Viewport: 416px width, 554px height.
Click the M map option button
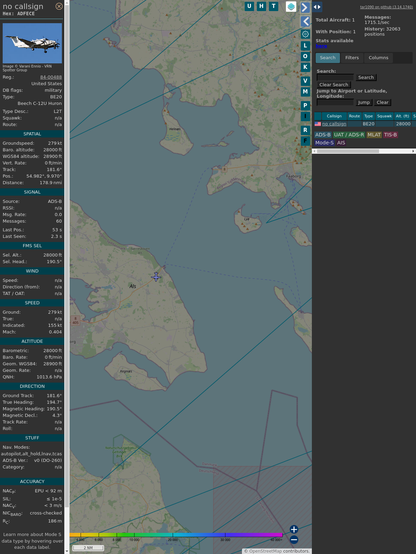pyautogui.click(x=305, y=92)
